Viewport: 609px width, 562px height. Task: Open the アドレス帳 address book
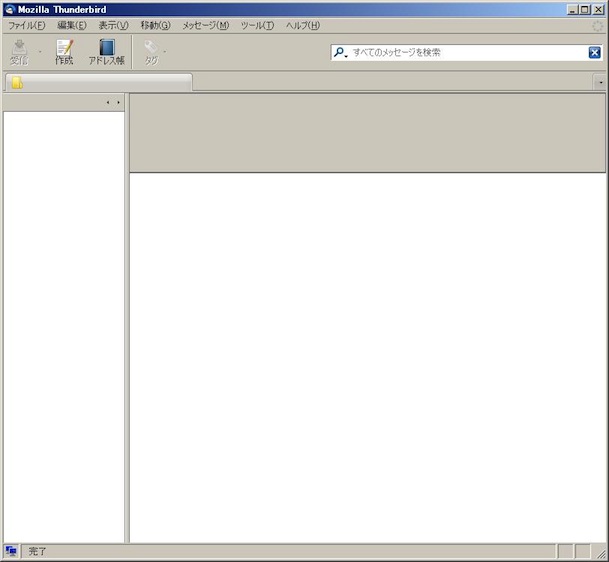(106, 48)
